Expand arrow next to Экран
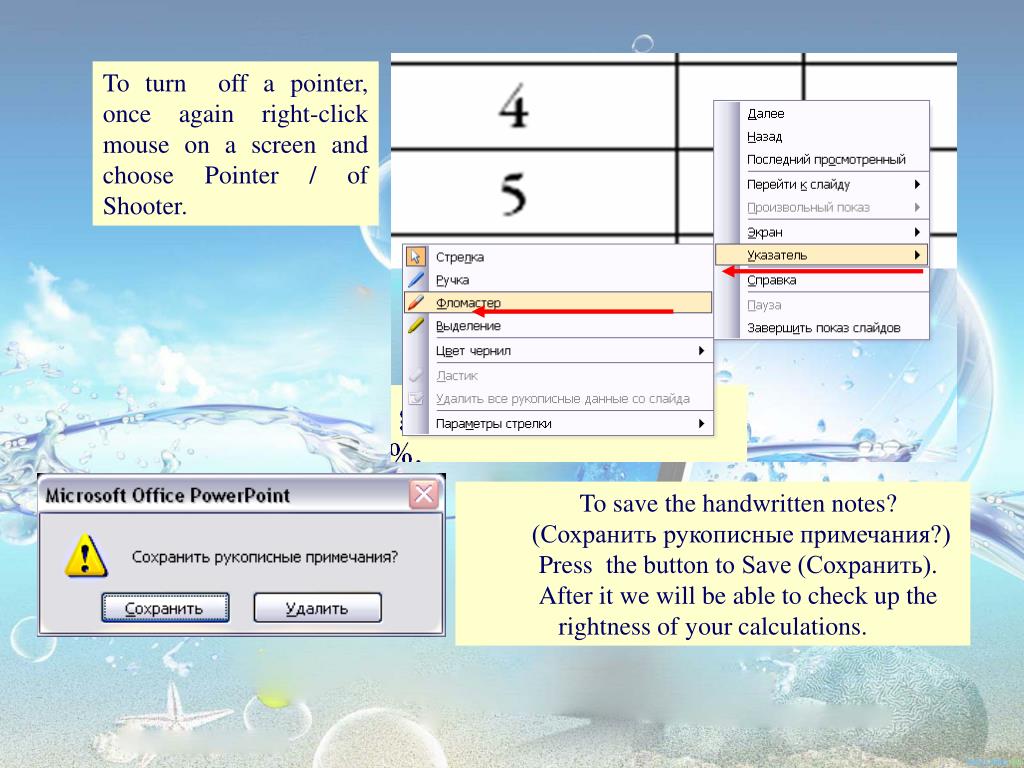1024x768 pixels. pyautogui.click(x=918, y=232)
